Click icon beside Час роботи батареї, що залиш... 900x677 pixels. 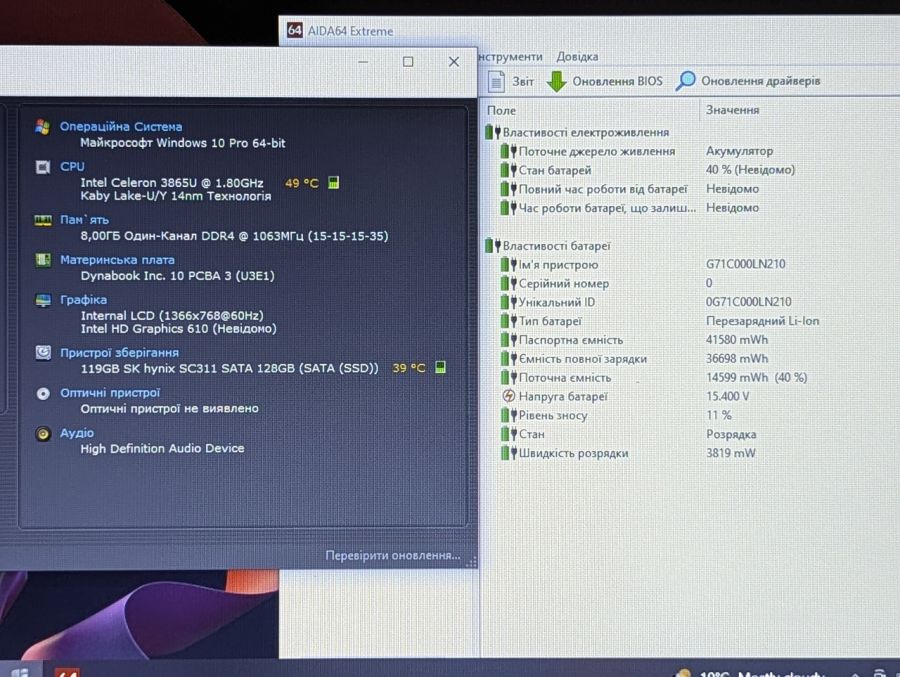pyautogui.click(x=508, y=208)
